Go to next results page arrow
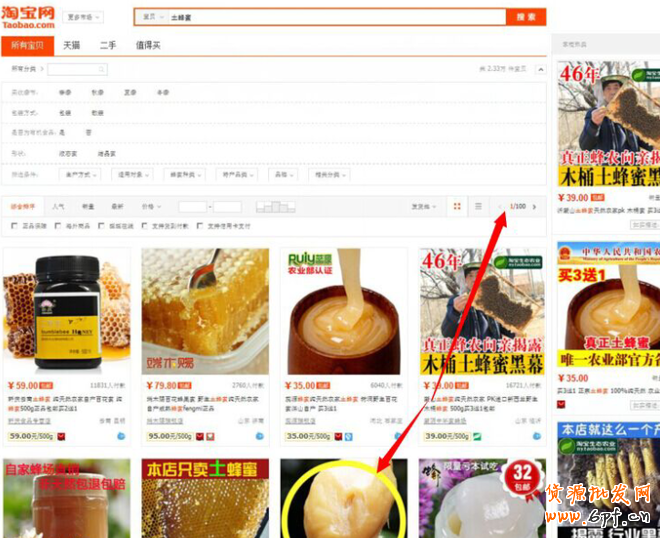This screenshot has height=538, width=660. [x=535, y=207]
